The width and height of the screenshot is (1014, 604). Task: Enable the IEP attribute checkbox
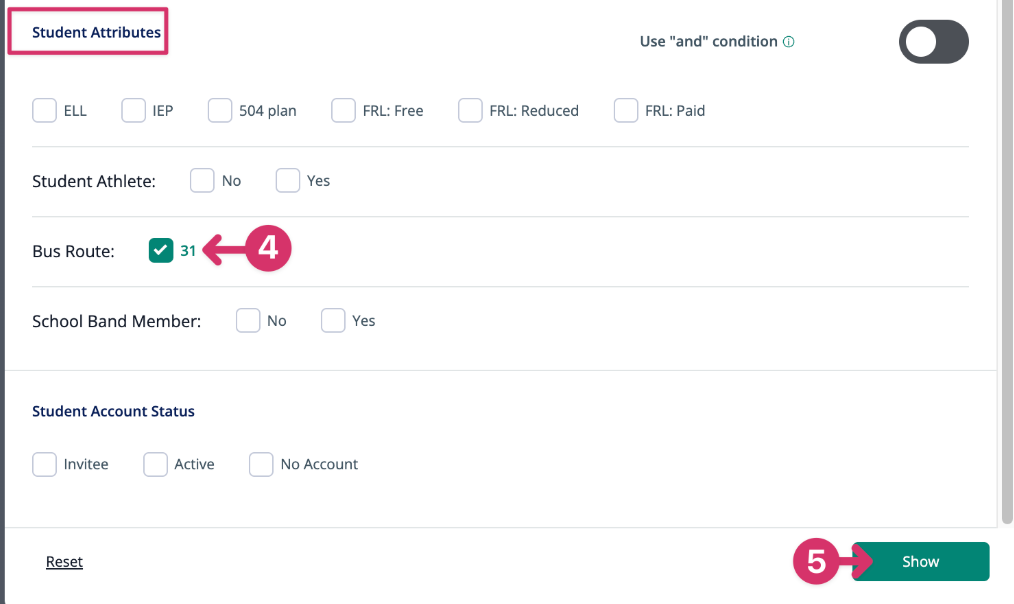134,110
